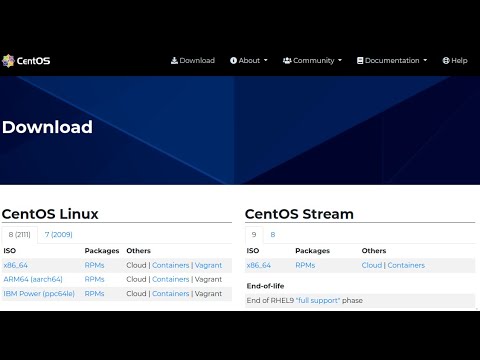Viewport: 480px width, 360px height.
Task: Expand the About dropdown caret
Action: pos(266,60)
